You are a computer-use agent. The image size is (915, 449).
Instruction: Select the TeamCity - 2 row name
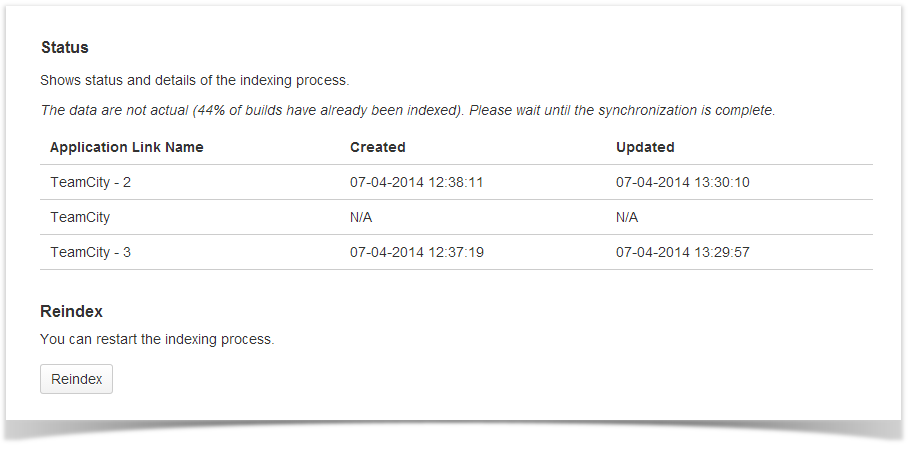pos(91,182)
